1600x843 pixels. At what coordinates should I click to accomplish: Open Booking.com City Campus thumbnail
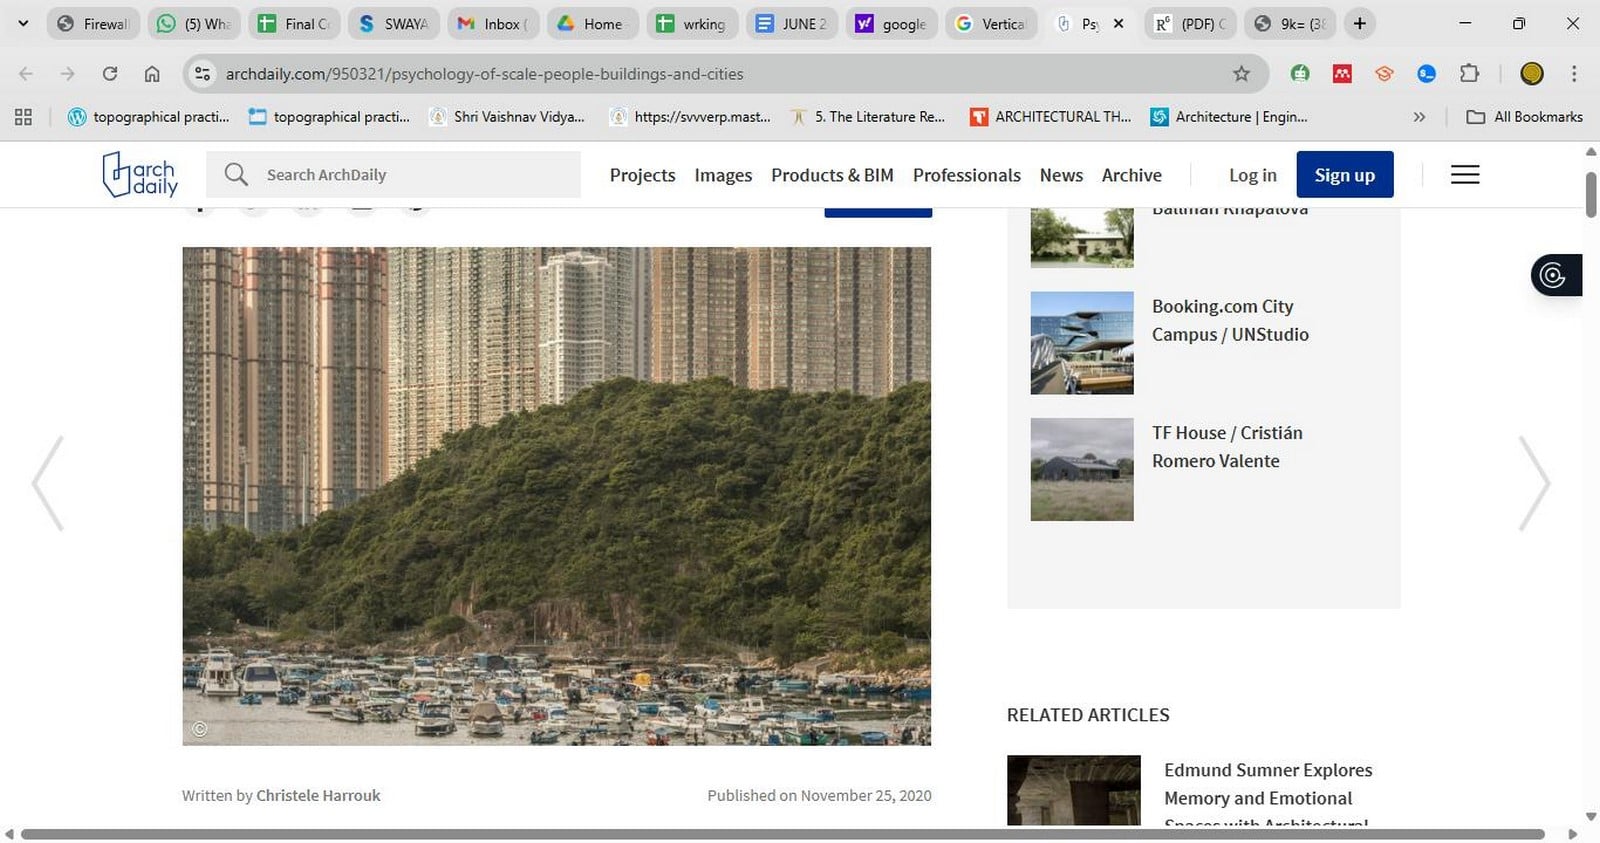click(x=1082, y=343)
